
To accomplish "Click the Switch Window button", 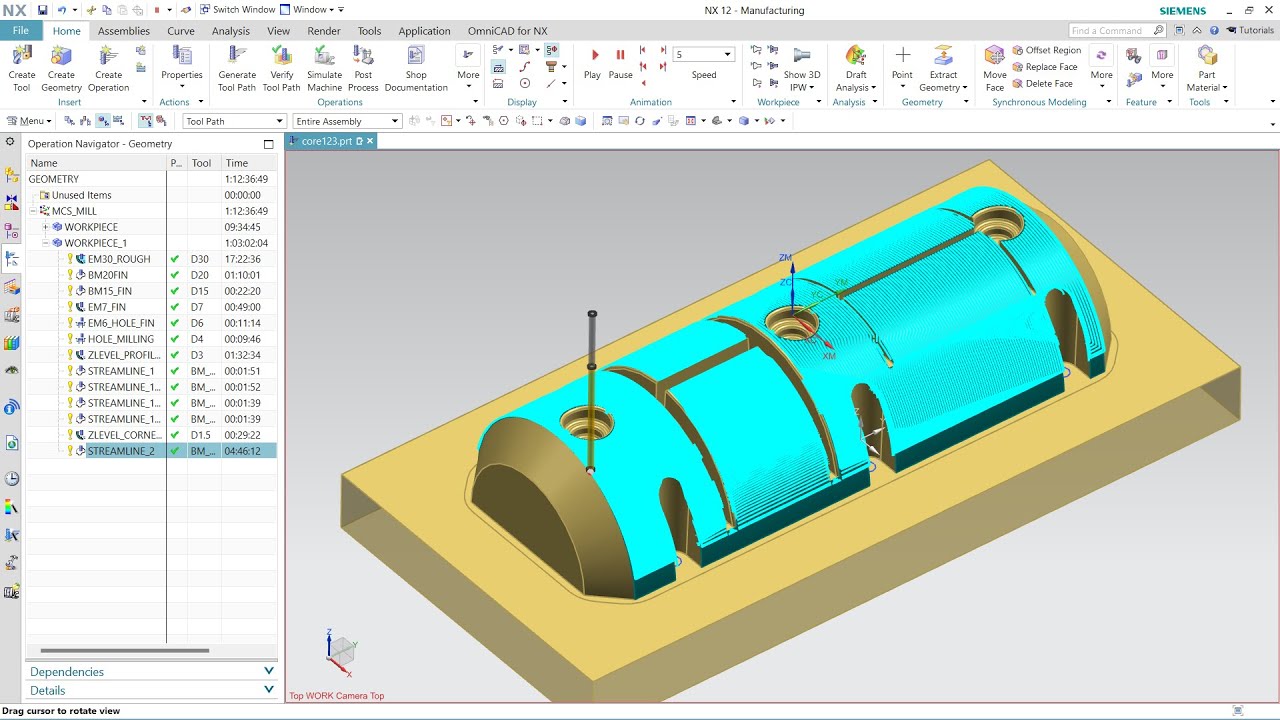I will click(x=237, y=9).
